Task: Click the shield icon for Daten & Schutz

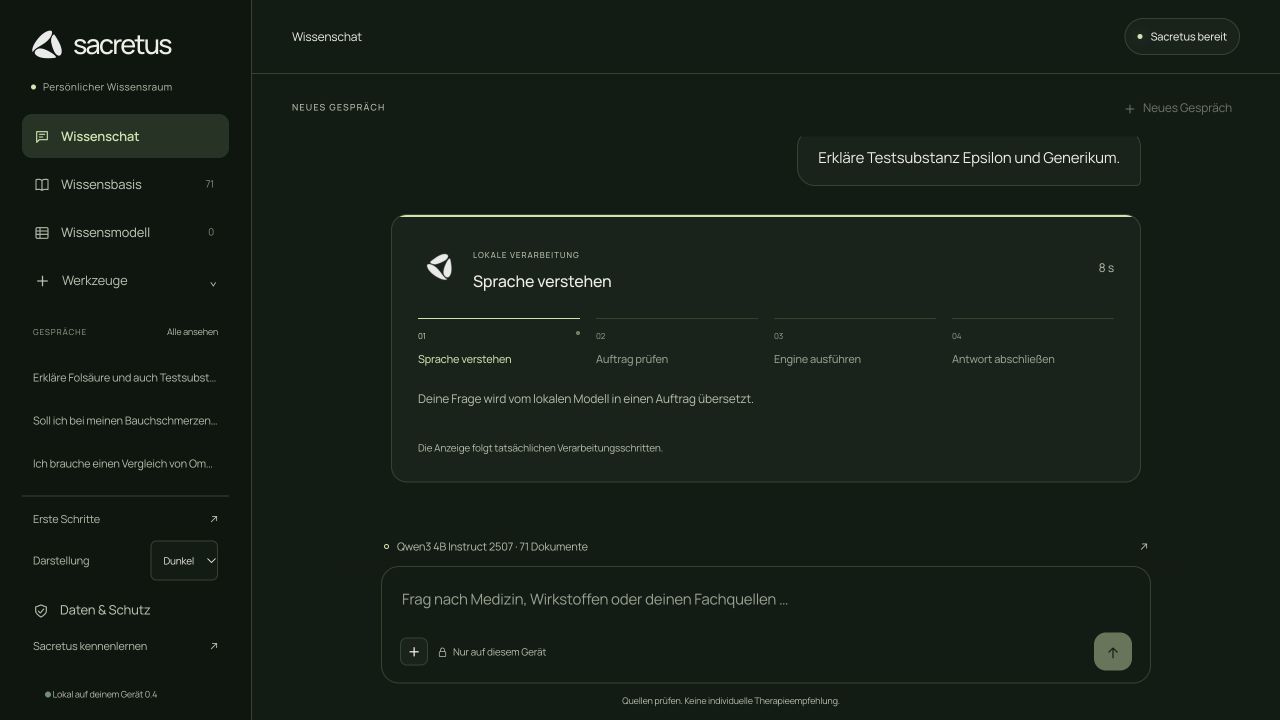Action: 41,610
